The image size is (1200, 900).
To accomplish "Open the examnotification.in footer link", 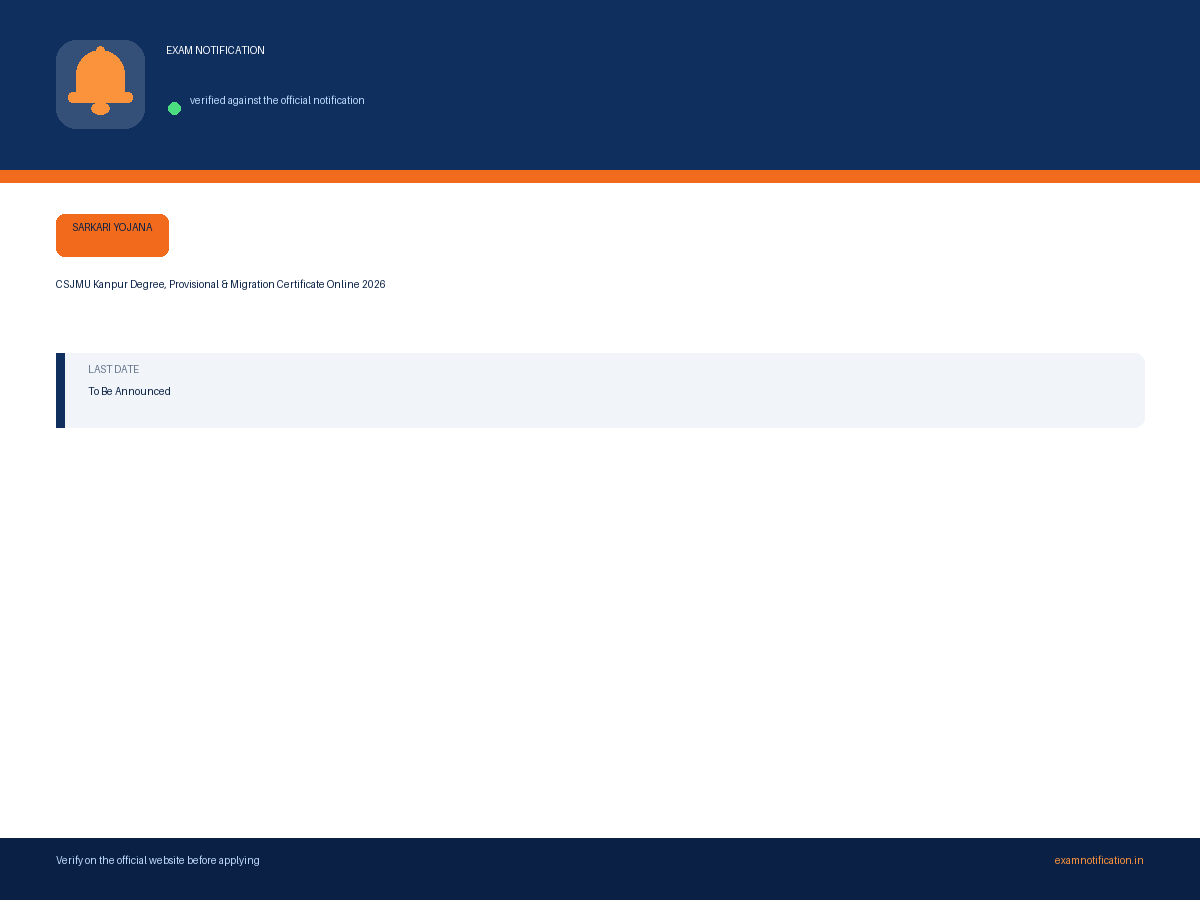I will coord(1098,860).
